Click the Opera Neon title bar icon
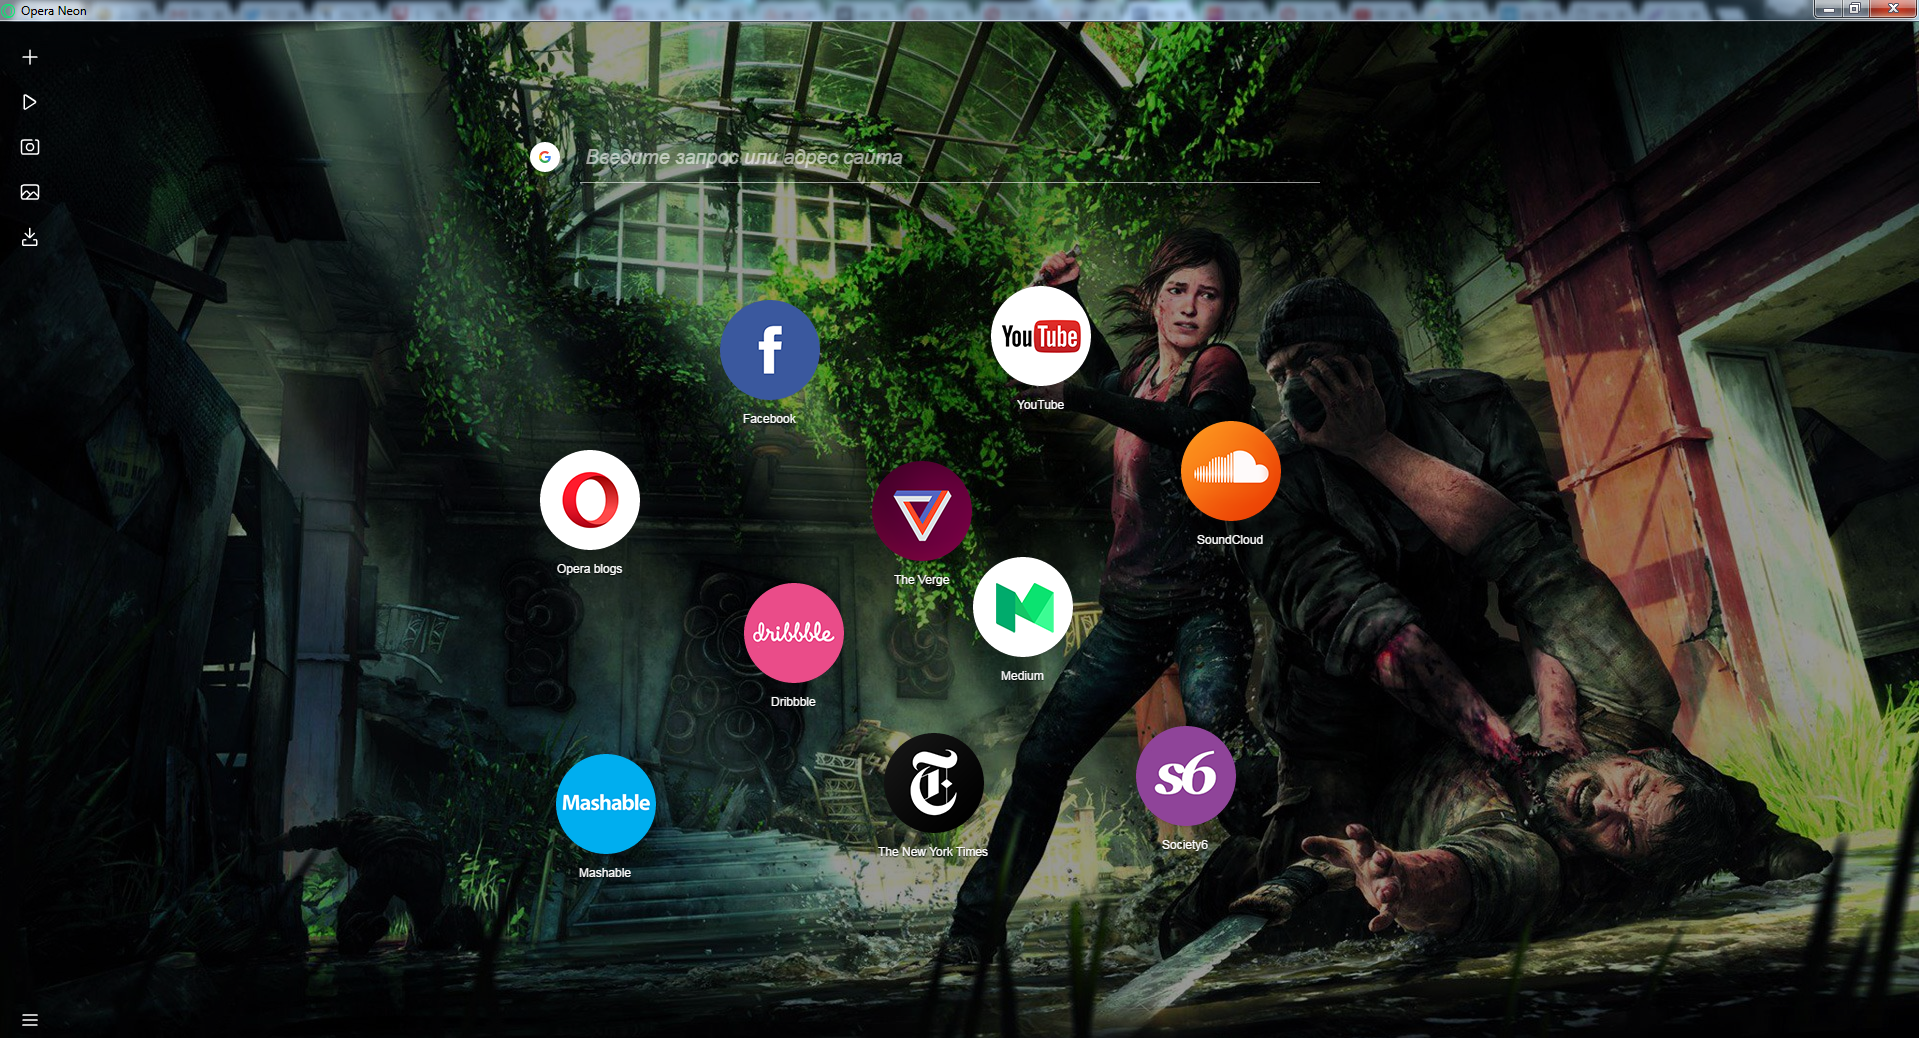The width and height of the screenshot is (1919, 1038). click(8, 11)
